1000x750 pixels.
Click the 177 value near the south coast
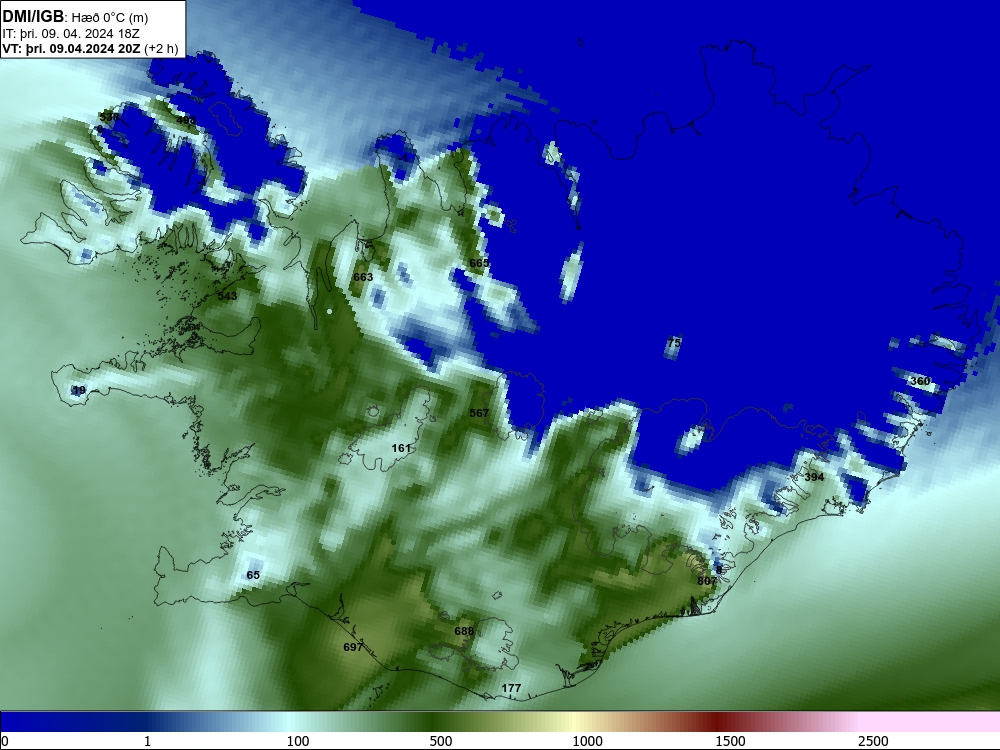pyautogui.click(x=511, y=688)
